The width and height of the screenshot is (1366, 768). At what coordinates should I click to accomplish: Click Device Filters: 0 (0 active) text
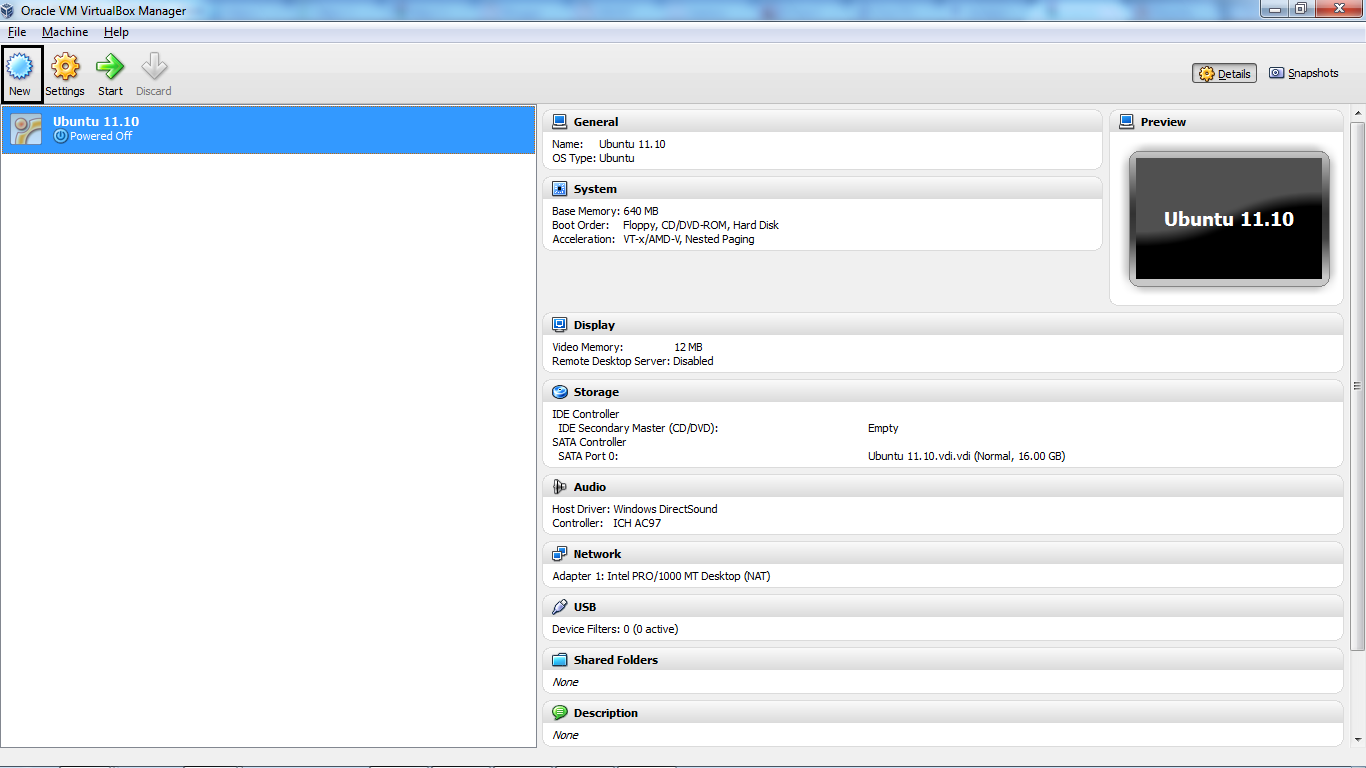[615, 629]
